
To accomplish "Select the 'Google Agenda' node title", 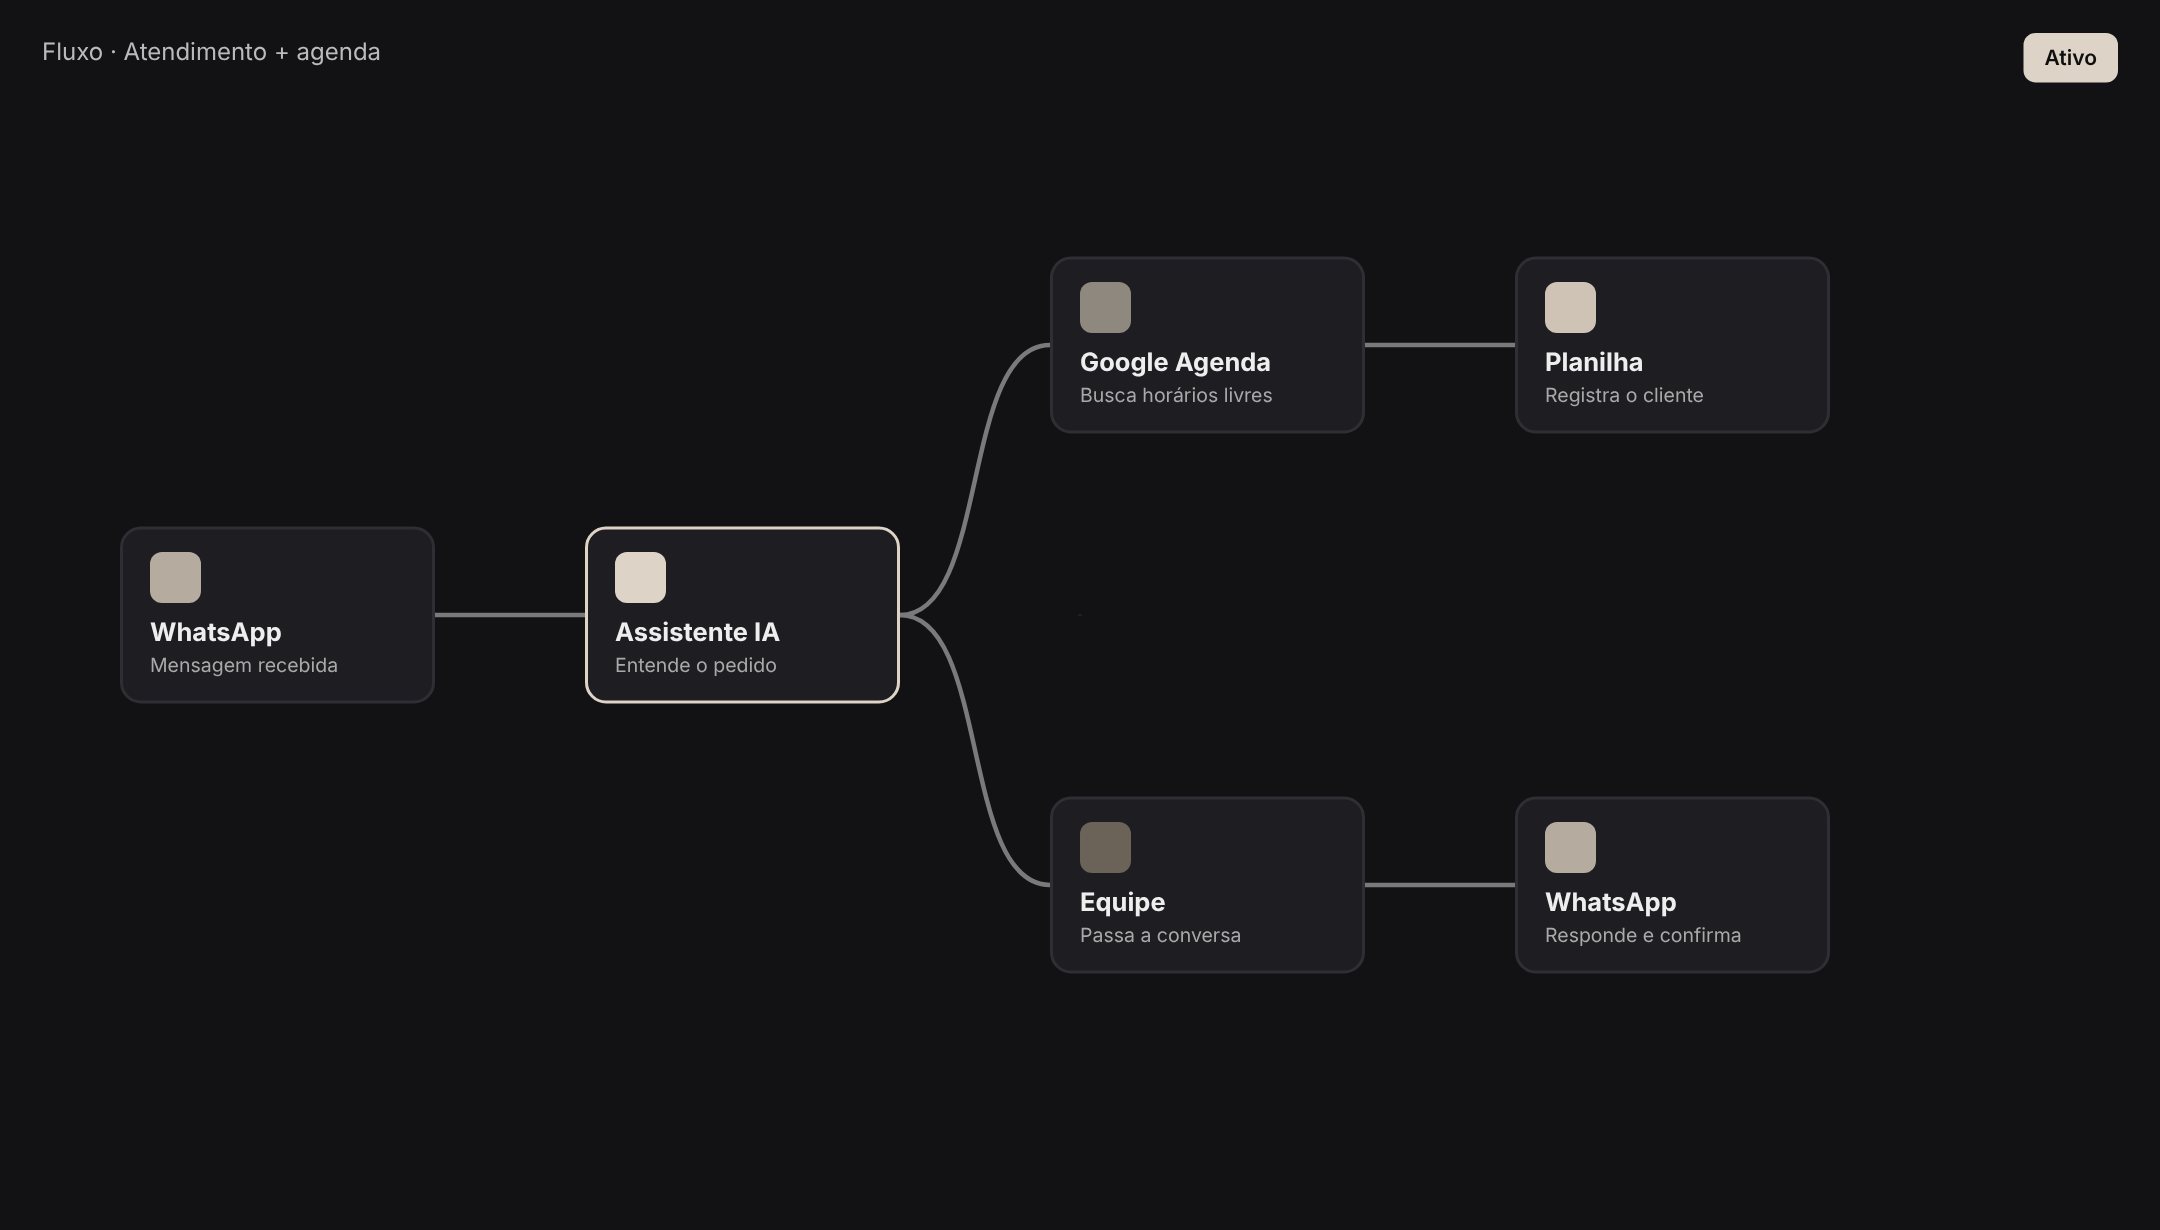I will (1175, 362).
